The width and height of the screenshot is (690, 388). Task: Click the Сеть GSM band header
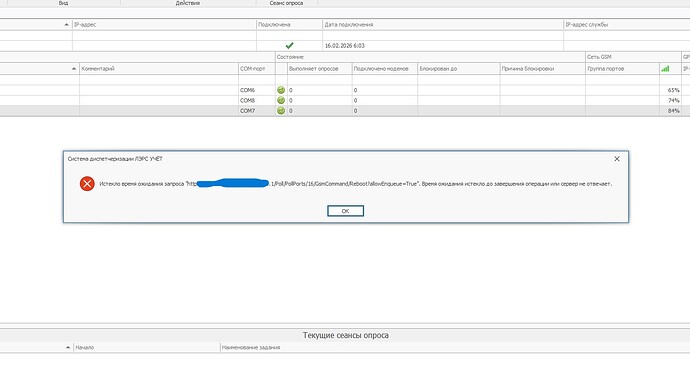tap(633, 57)
